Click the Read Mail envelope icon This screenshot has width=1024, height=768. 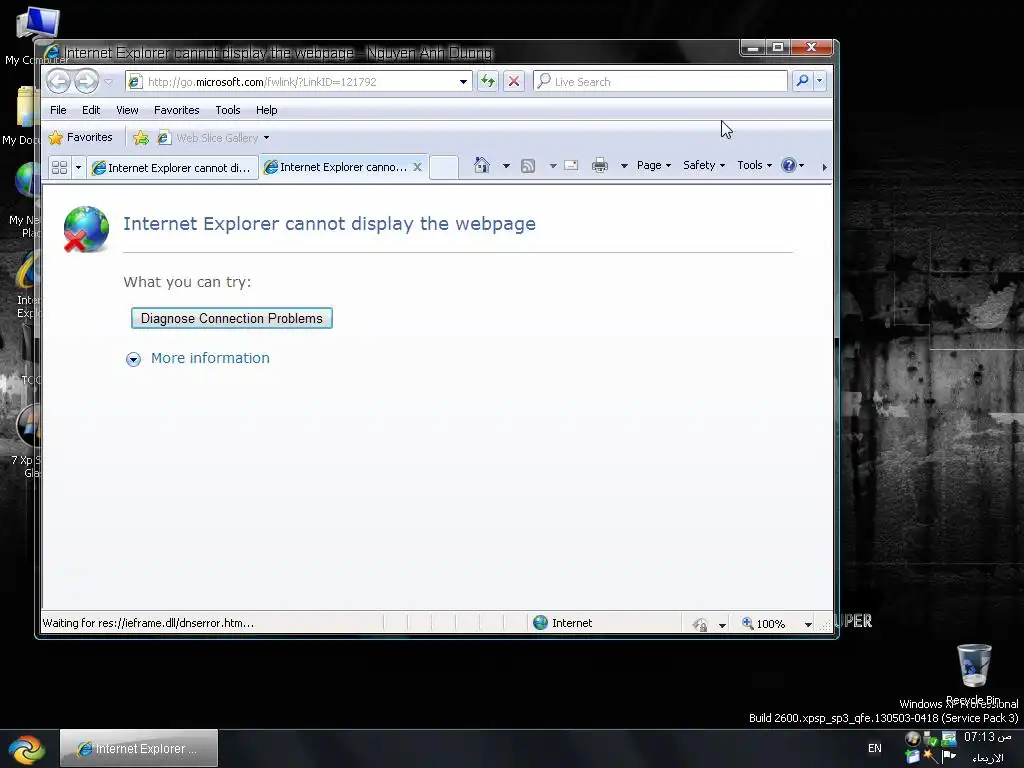[571, 165]
